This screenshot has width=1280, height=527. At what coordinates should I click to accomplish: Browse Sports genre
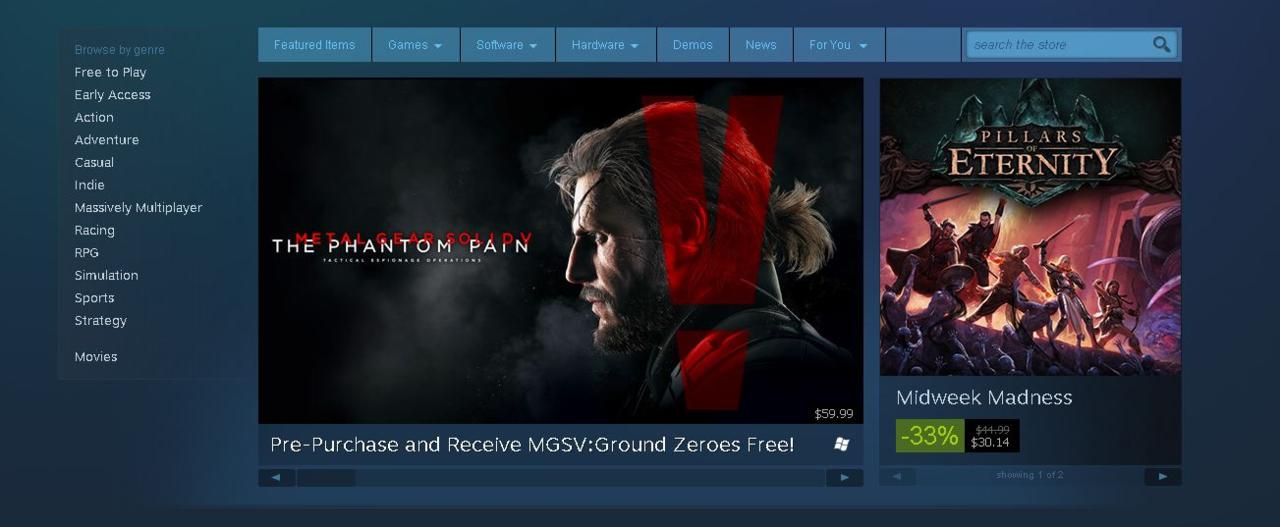pos(94,298)
